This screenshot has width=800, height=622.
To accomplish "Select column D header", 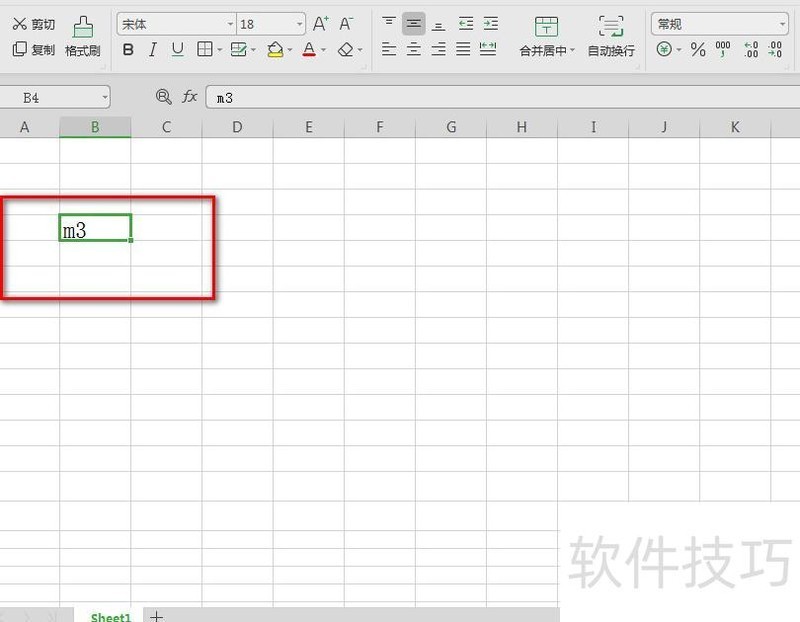I will click(x=237, y=127).
